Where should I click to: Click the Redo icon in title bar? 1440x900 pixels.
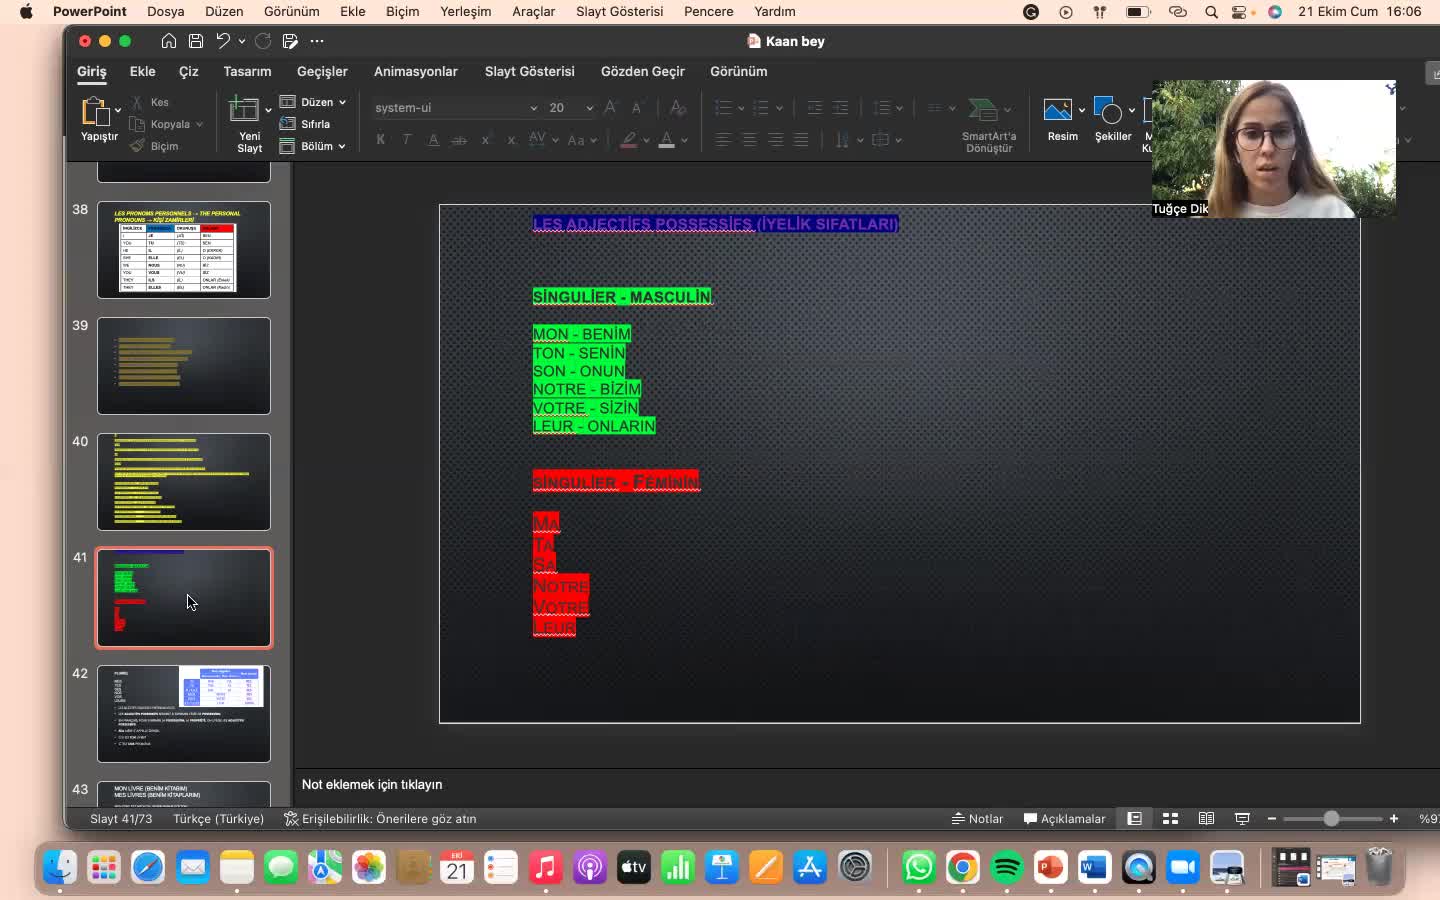(263, 41)
